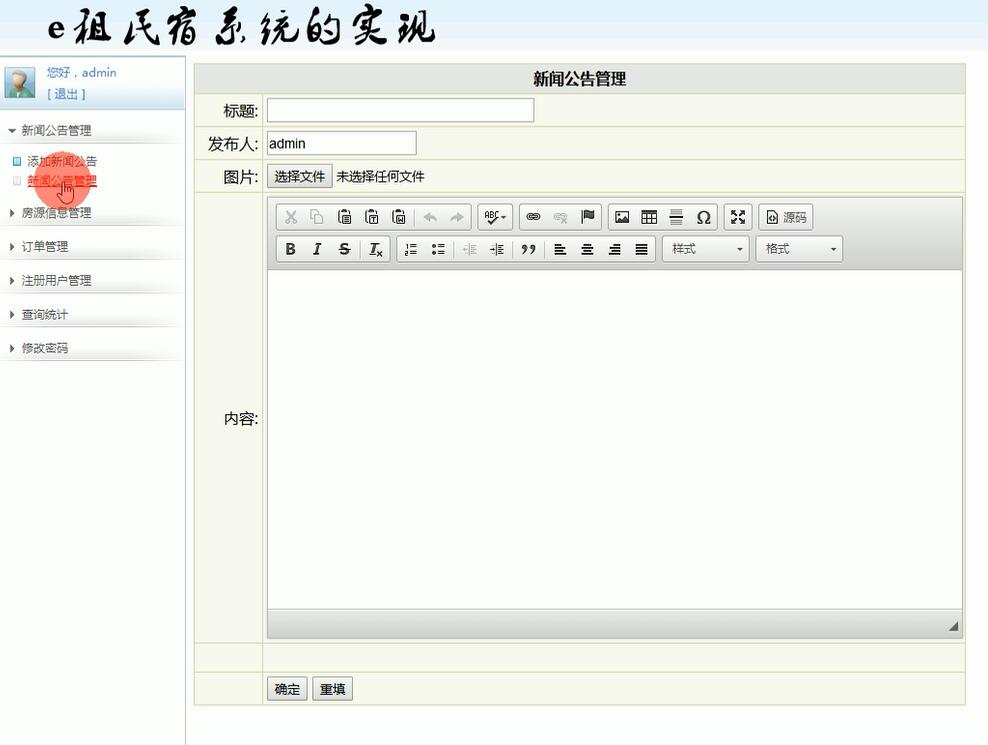Open the ABC spell check dropdown
Image resolution: width=988 pixels, height=745 pixels.
point(495,217)
